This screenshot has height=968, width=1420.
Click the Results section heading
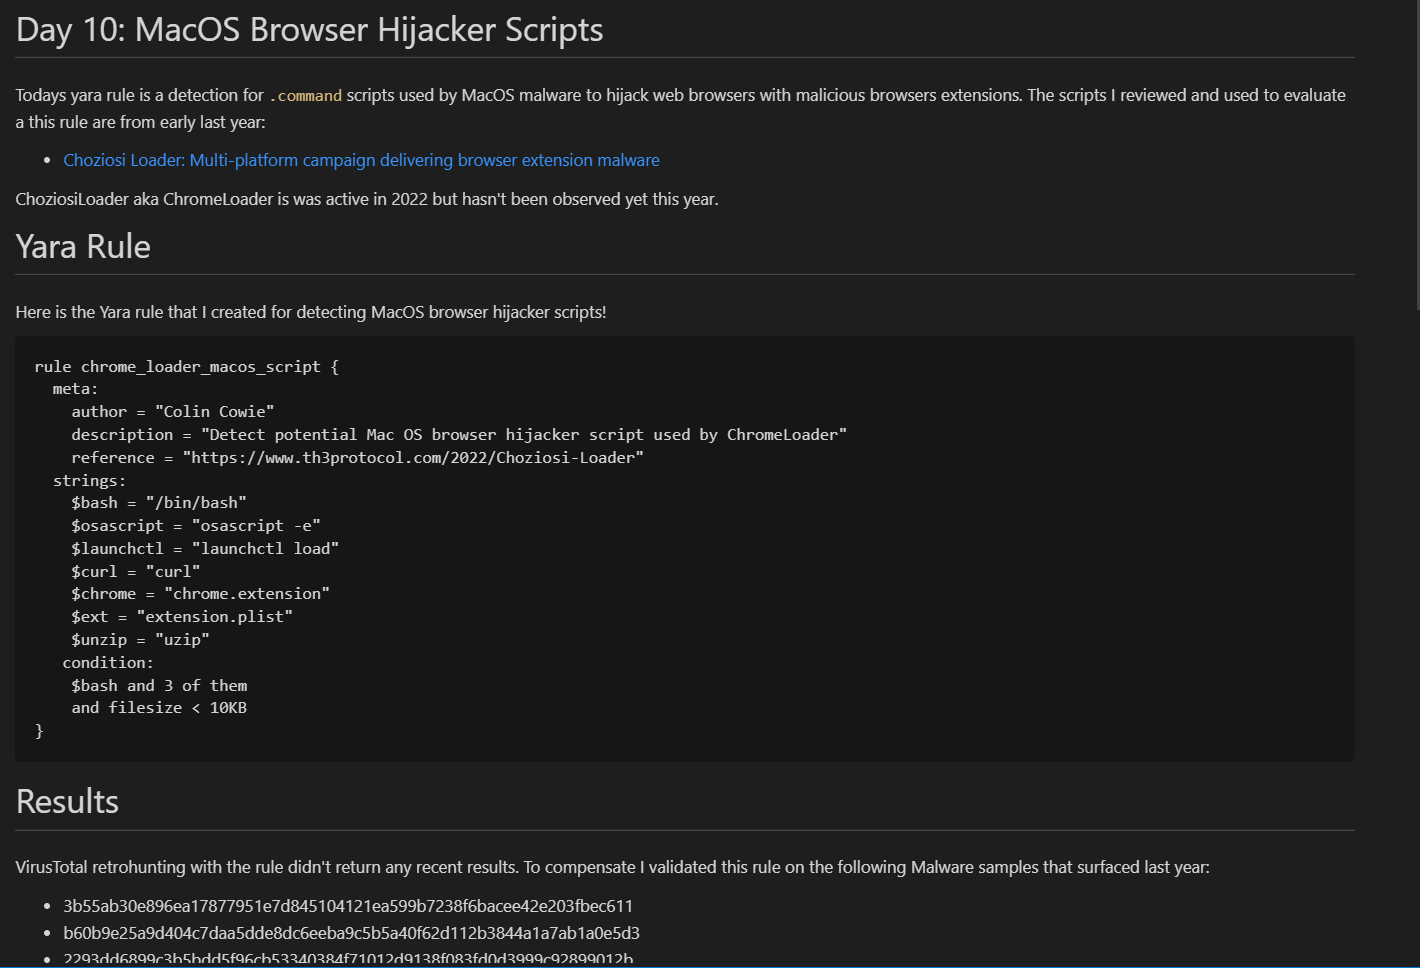pos(67,802)
